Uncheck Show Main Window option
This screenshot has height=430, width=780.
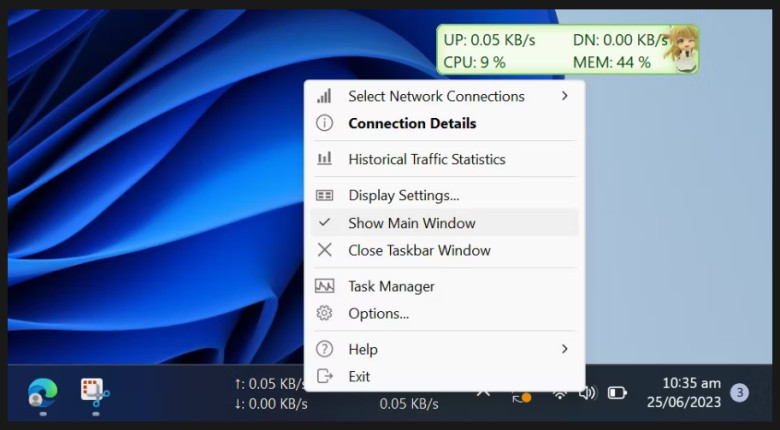click(411, 223)
